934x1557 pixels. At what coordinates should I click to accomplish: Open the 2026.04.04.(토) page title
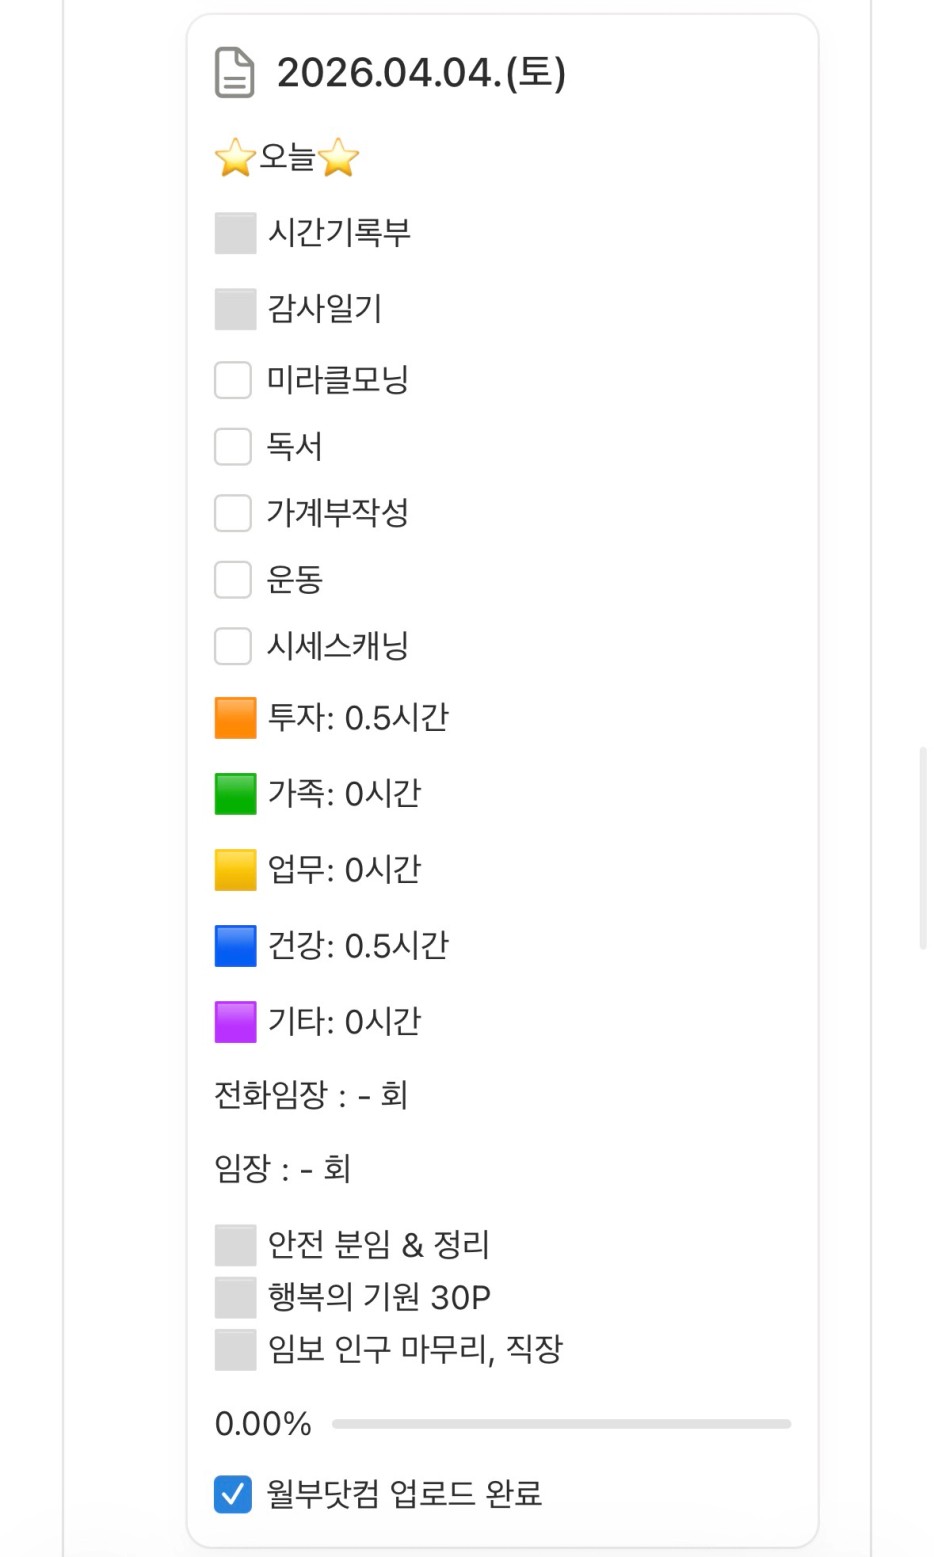tap(421, 73)
